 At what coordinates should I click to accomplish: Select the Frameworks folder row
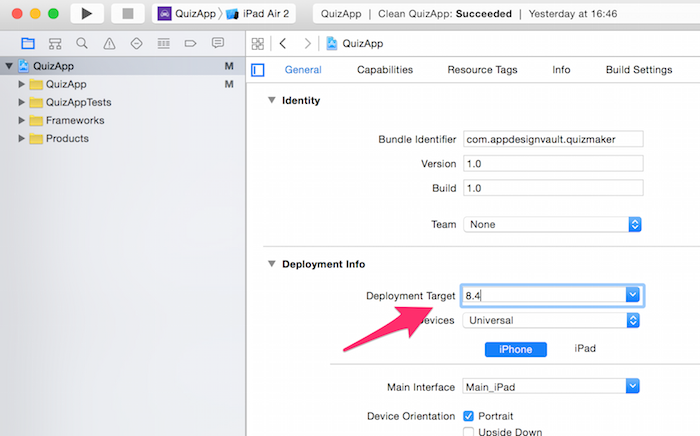[x=122, y=120]
